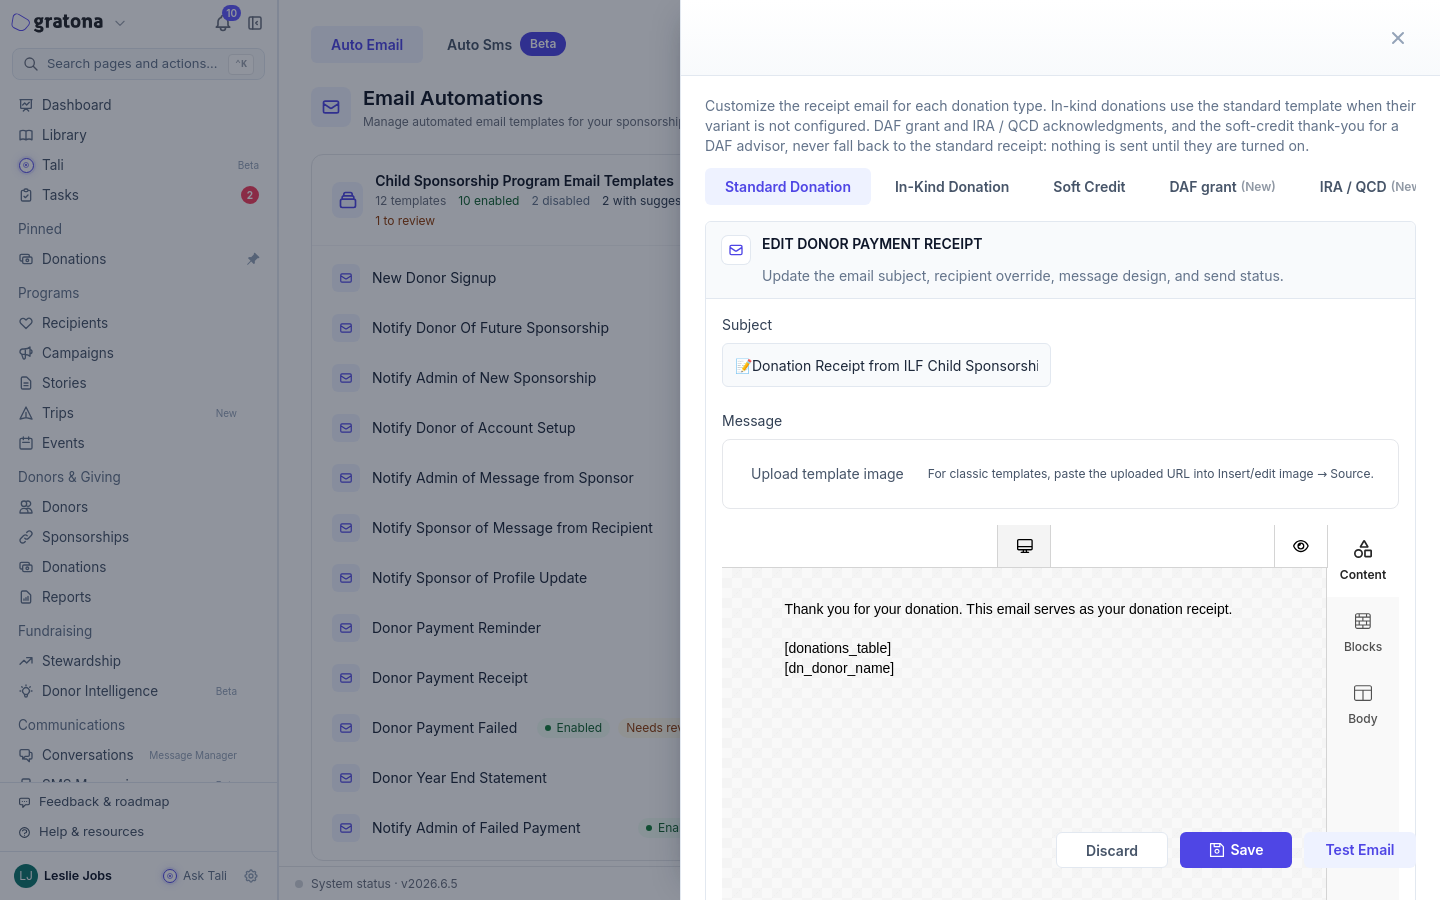The image size is (1440, 900).
Task: Open the Body panel in editor
Action: 1363,705
